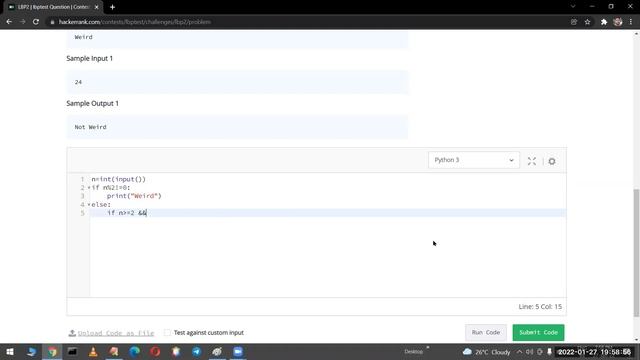Select the LBP2 lbptest Question tab
This screenshot has height=360, width=640.
[53, 7]
